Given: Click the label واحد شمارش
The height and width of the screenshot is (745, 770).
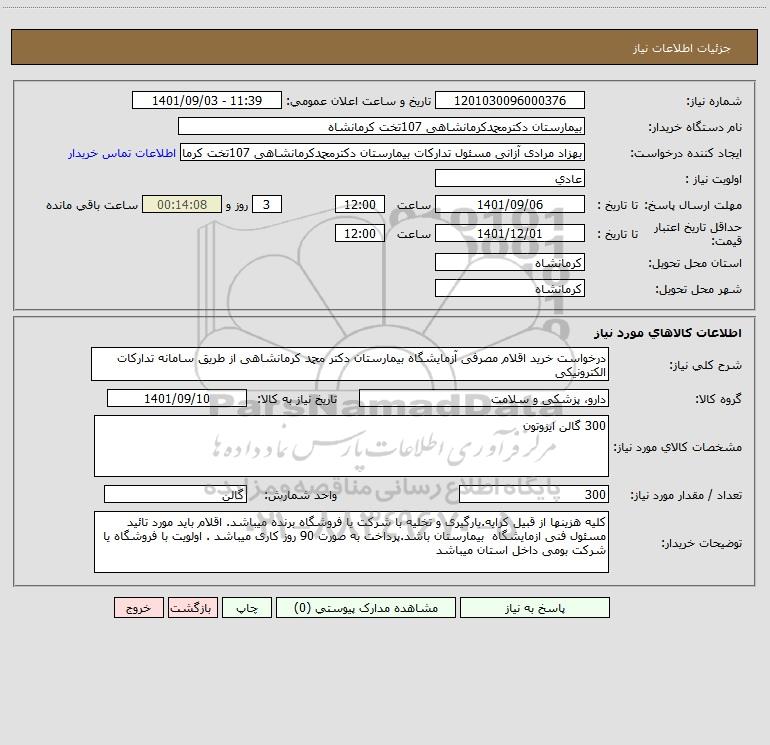Looking at the screenshot, I should pos(301,495).
